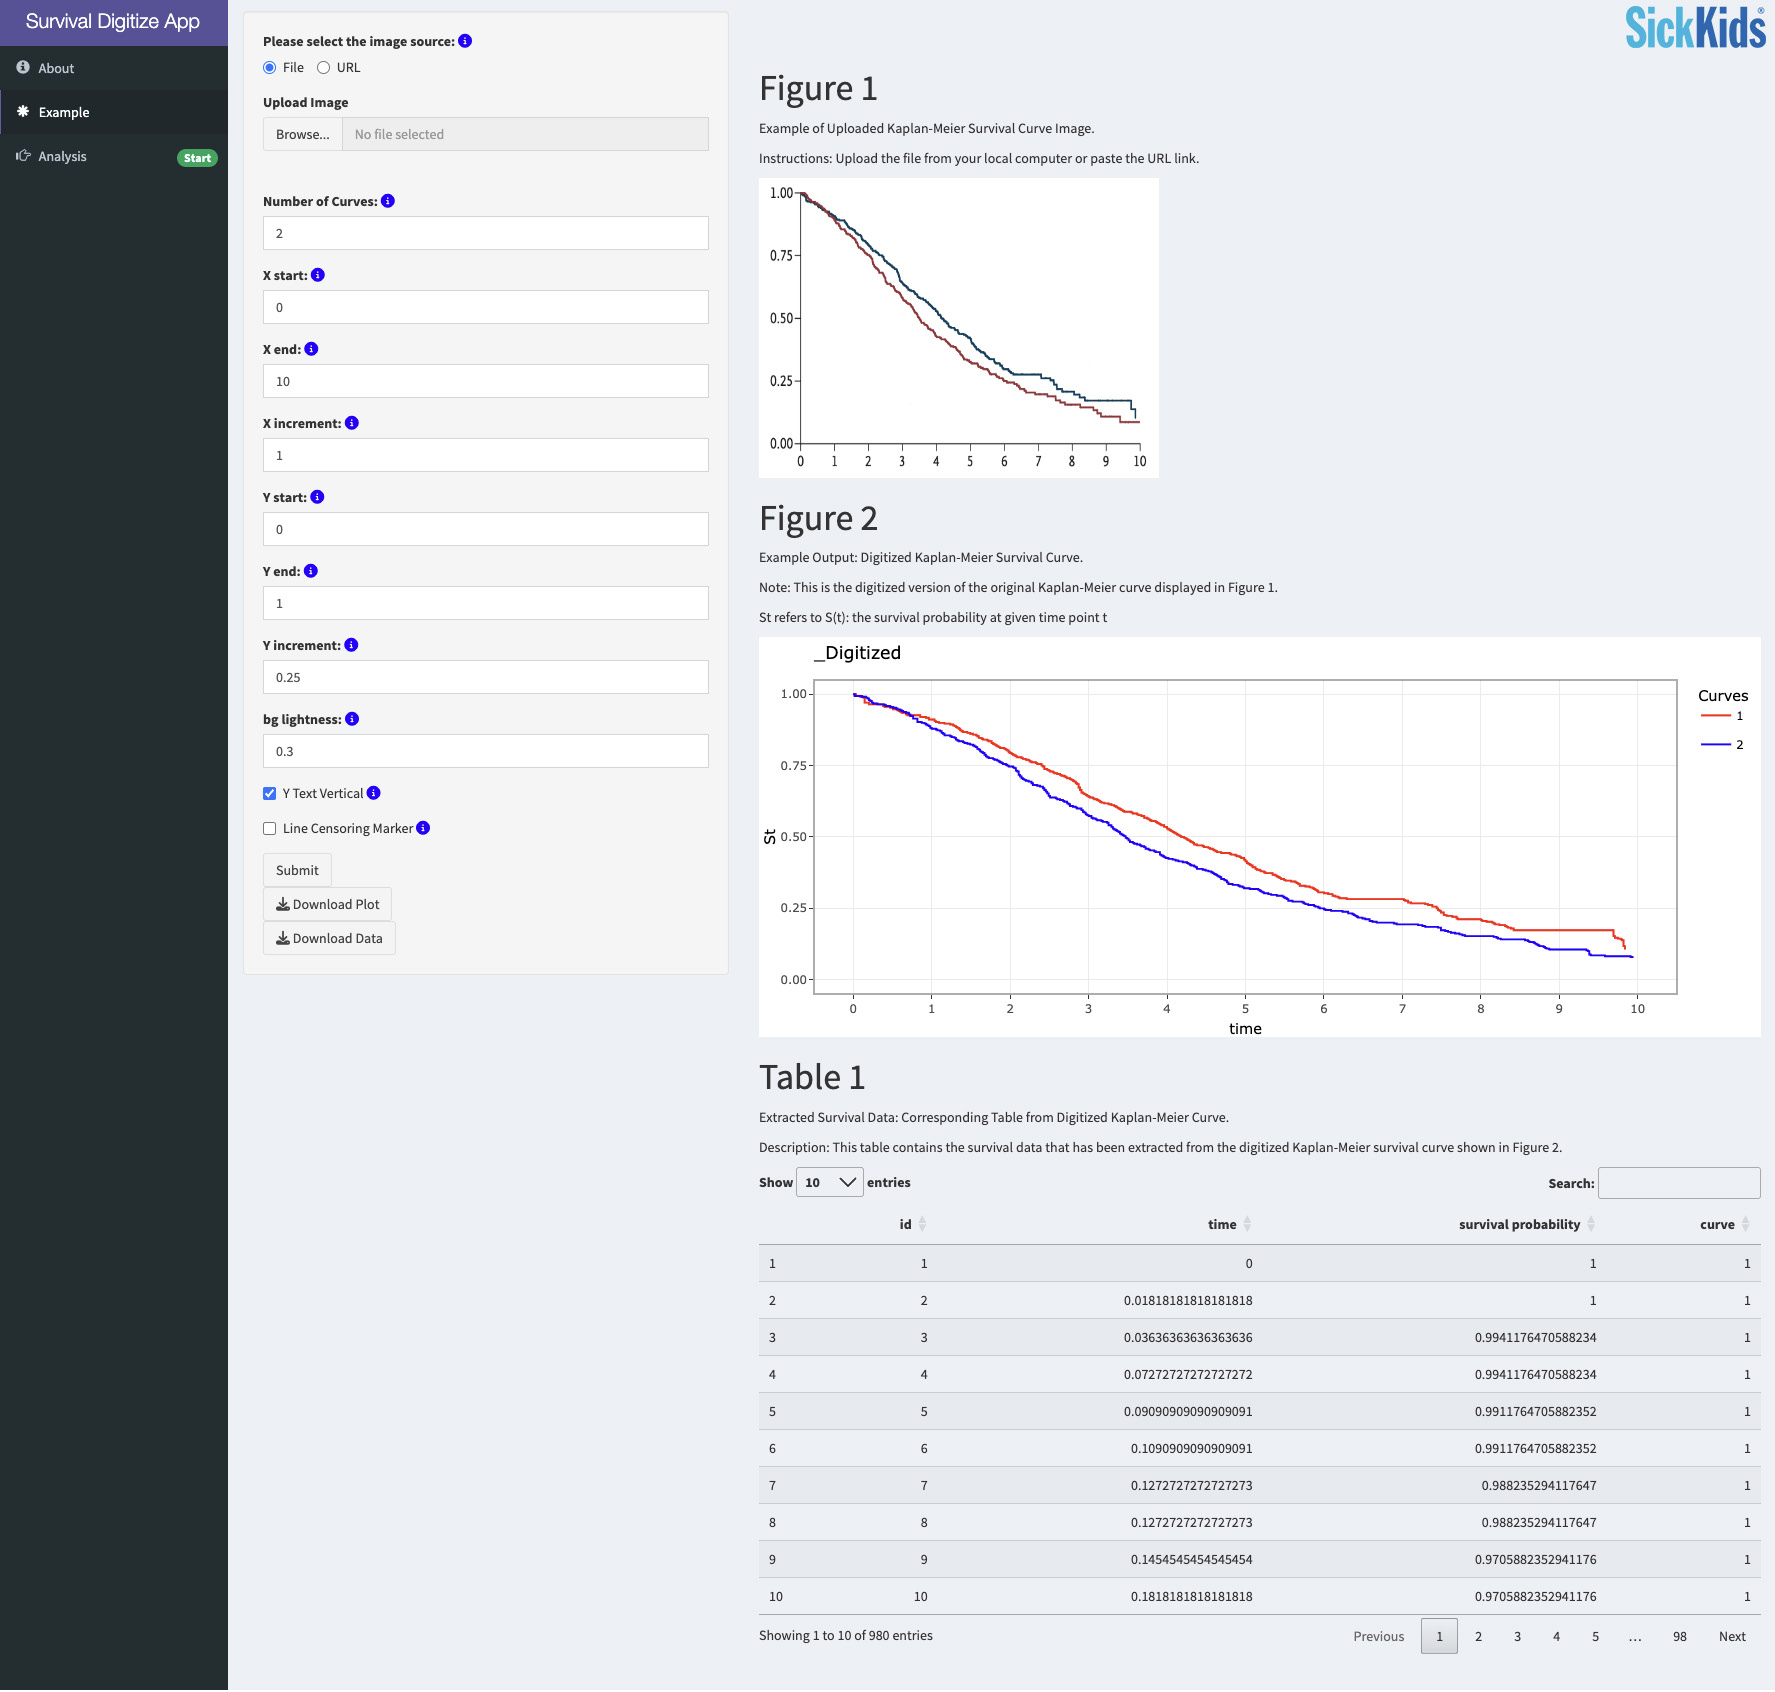Sort table by curve column

pos(1717,1224)
